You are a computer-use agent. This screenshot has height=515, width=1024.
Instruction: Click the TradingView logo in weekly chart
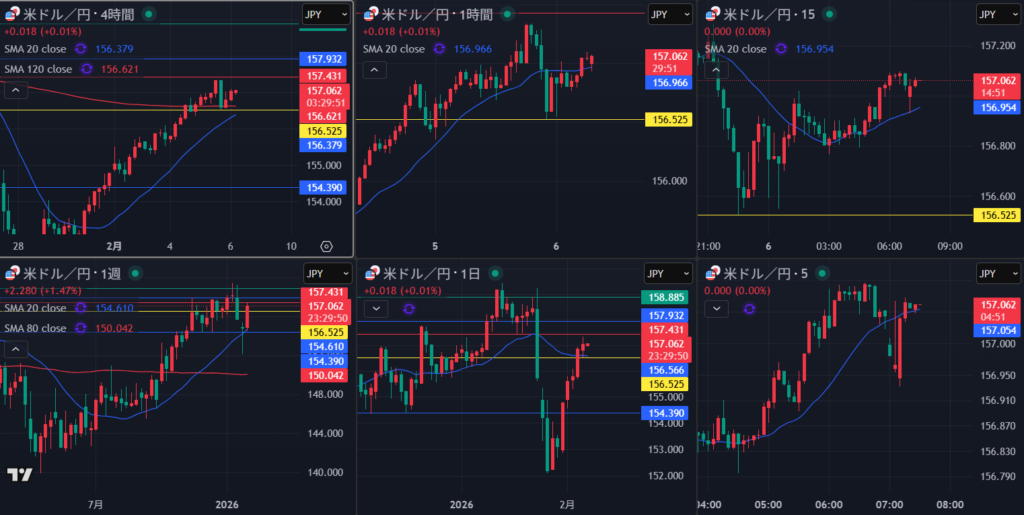click(19, 475)
